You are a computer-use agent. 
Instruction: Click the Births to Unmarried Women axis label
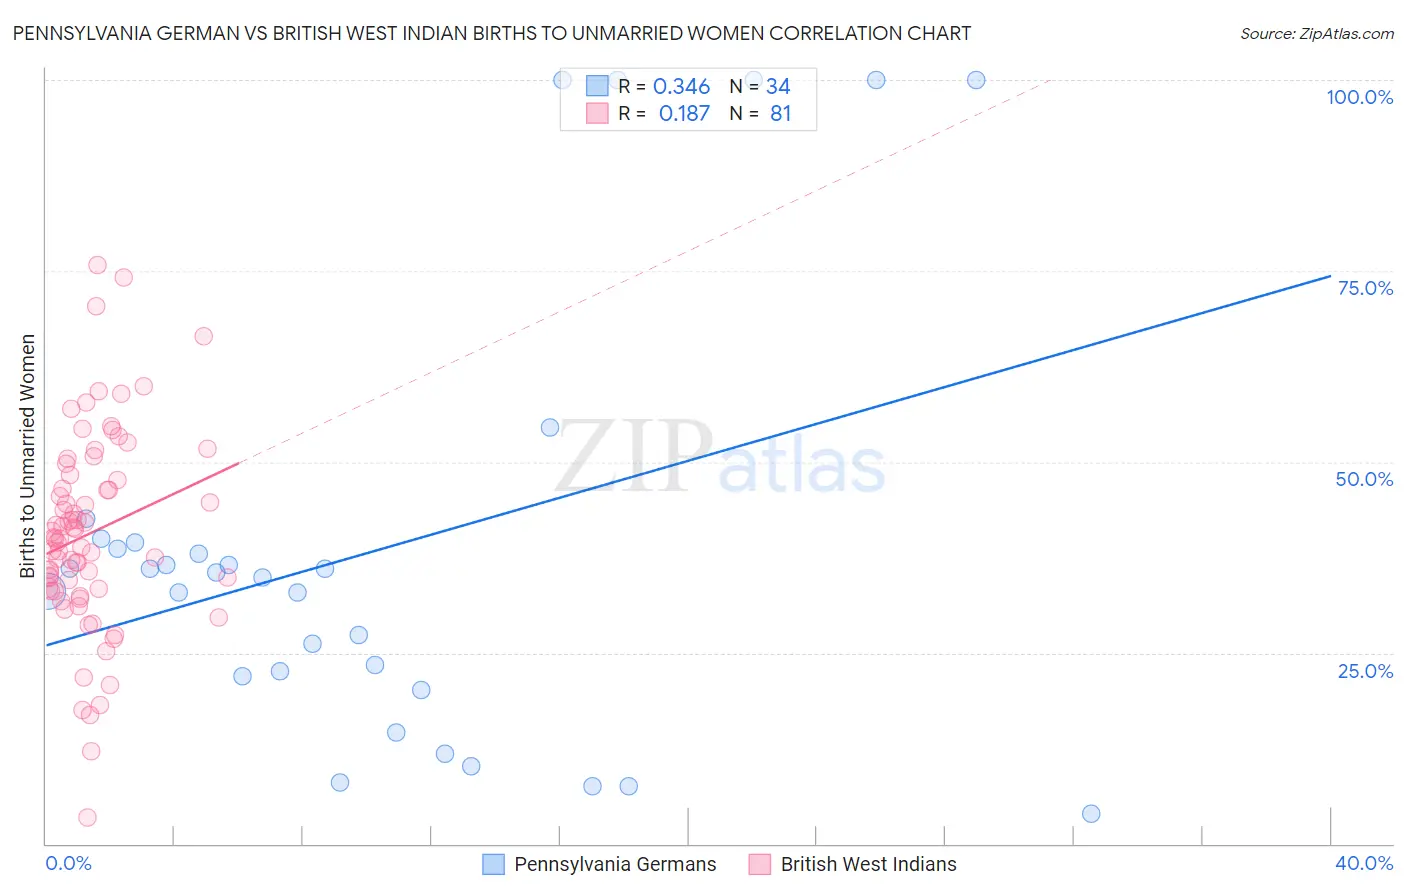coord(28,456)
